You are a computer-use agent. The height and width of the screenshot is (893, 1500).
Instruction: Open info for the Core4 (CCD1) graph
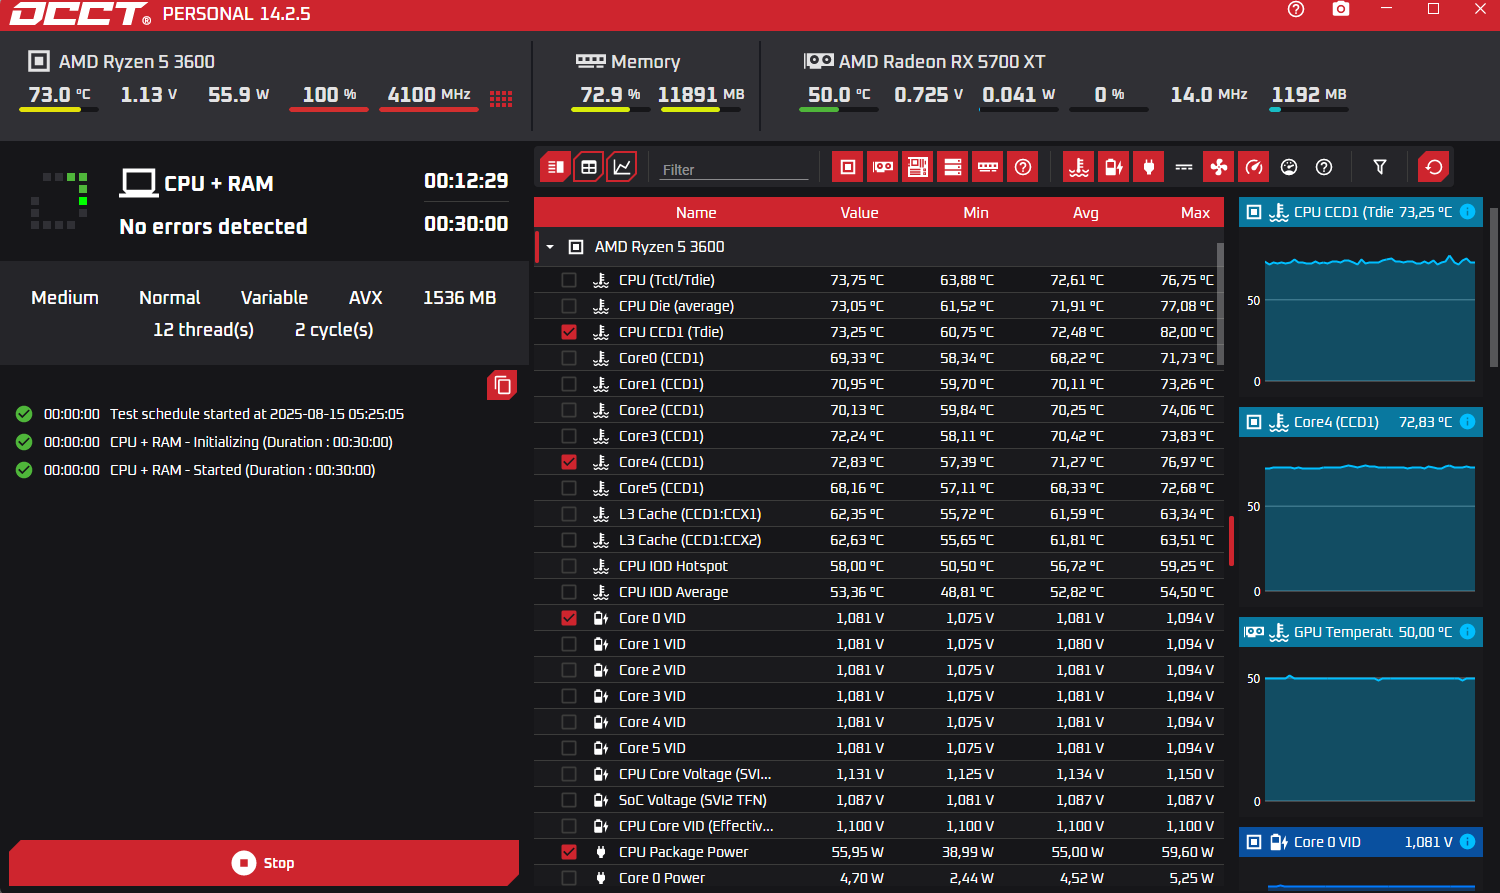click(x=1467, y=422)
